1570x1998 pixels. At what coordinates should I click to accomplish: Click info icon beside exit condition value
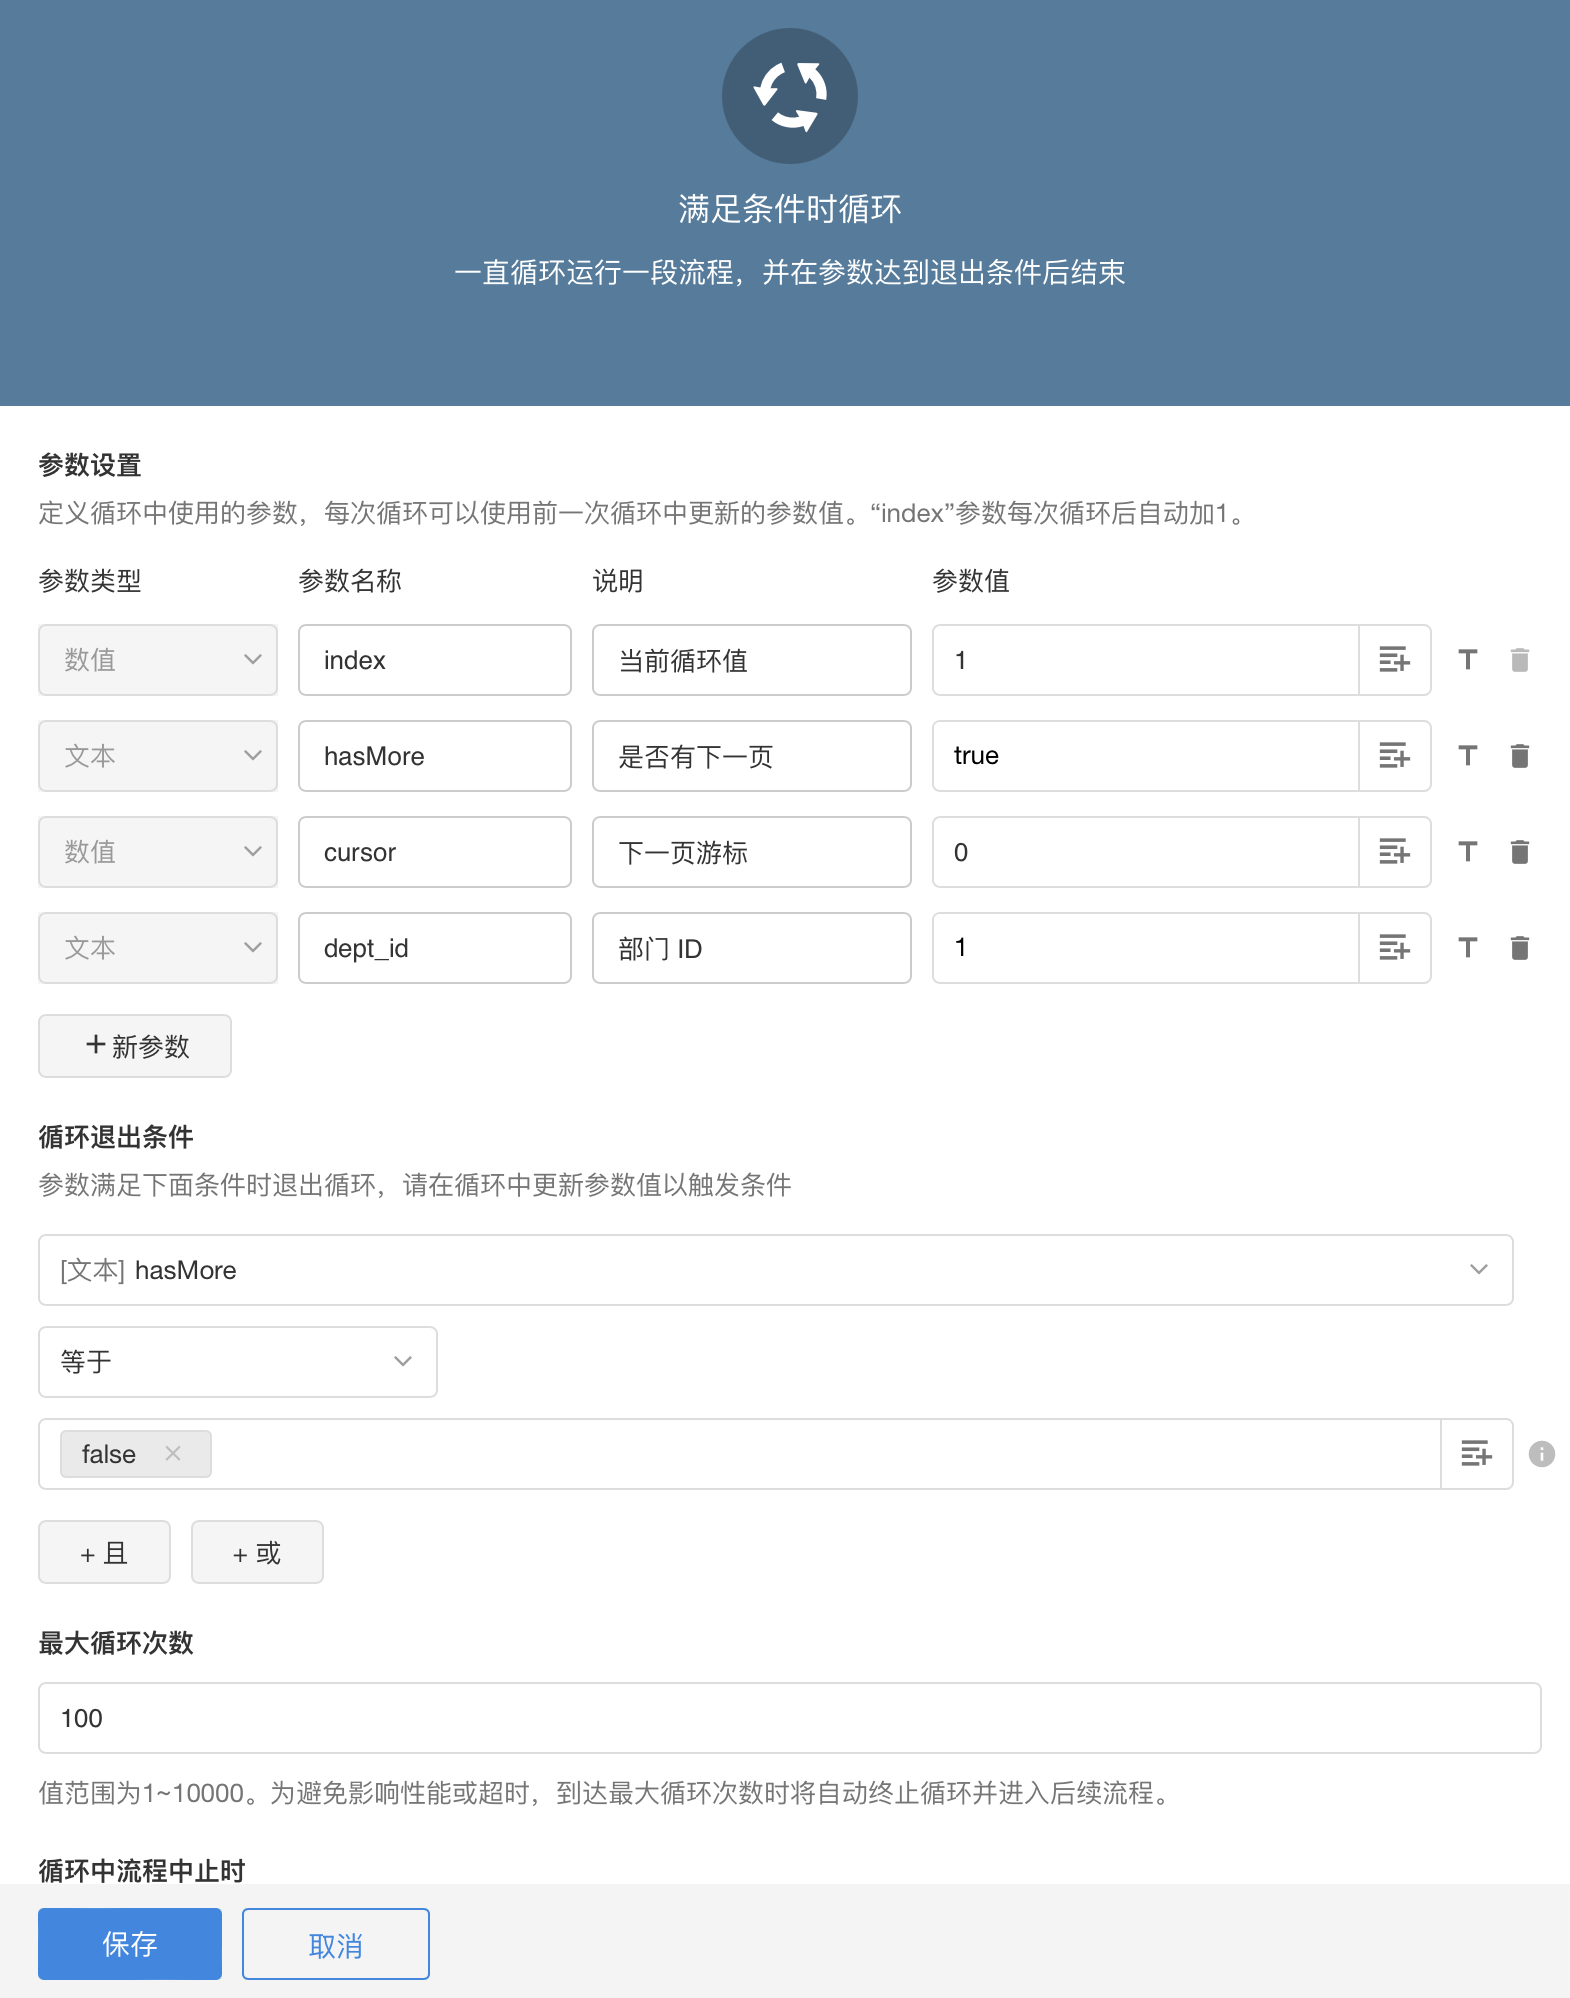click(x=1541, y=1454)
